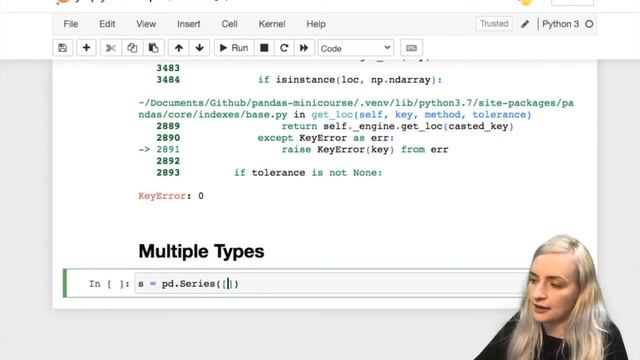Copy selected cells icon
This screenshot has width=640, height=360.
click(132, 48)
